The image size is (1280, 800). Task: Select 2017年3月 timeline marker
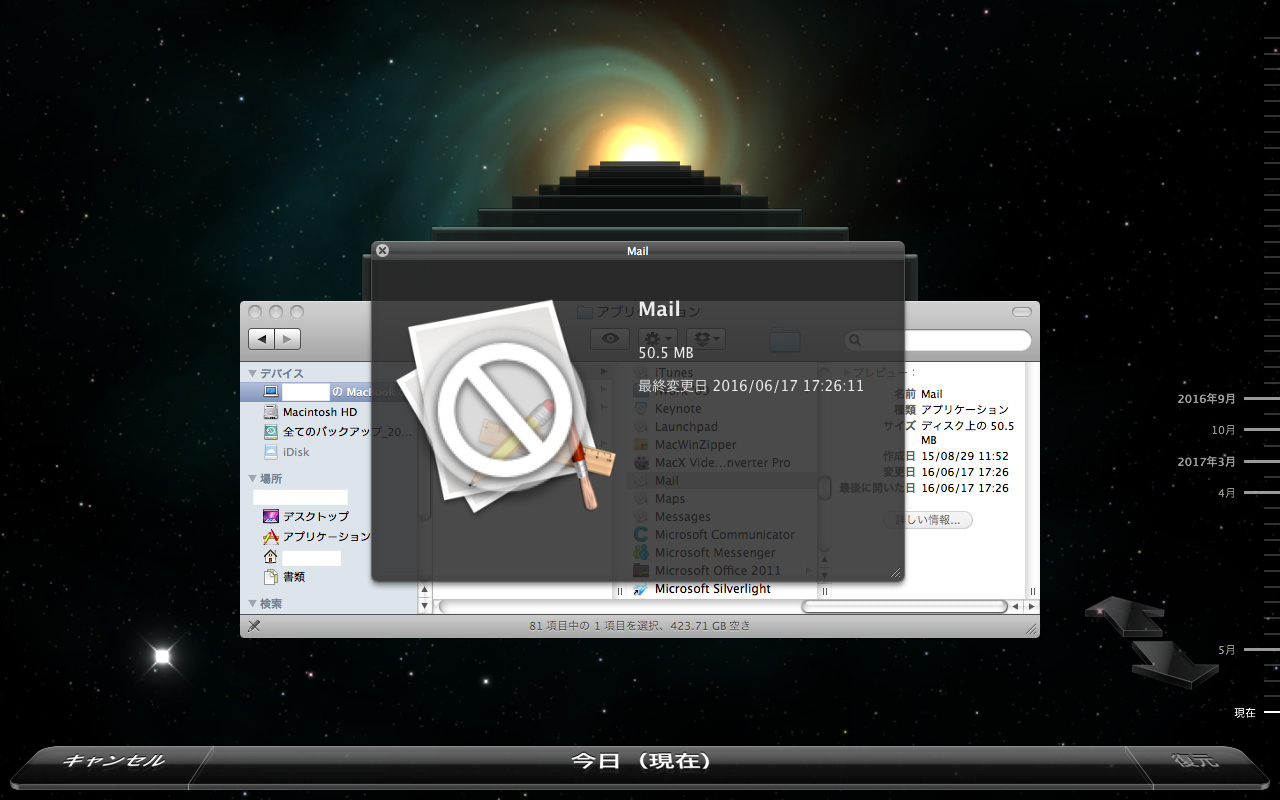pyautogui.click(x=1207, y=462)
